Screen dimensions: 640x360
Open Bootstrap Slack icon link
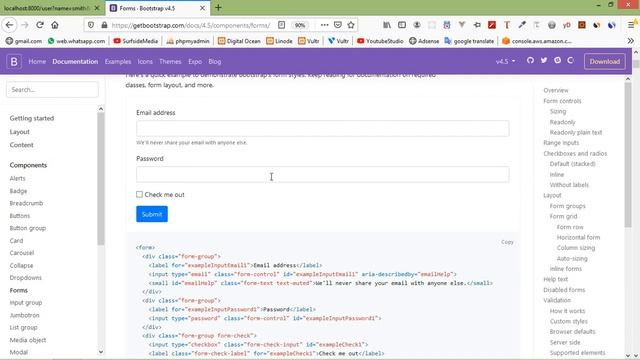click(x=557, y=60)
